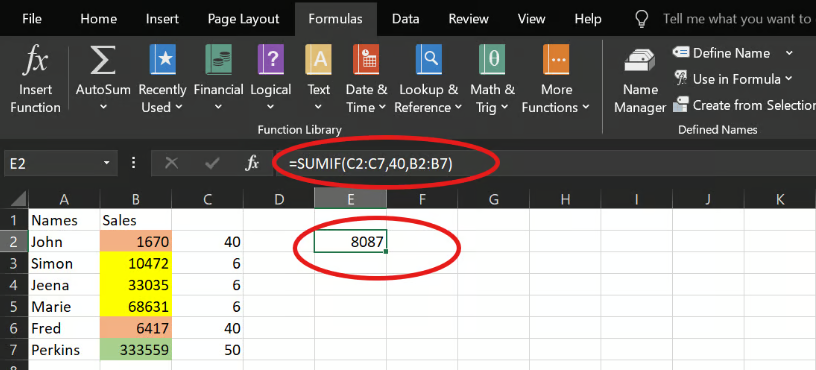Open Math & Trig functions icon
Viewport: 816px width, 370px height.
point(492,60)
